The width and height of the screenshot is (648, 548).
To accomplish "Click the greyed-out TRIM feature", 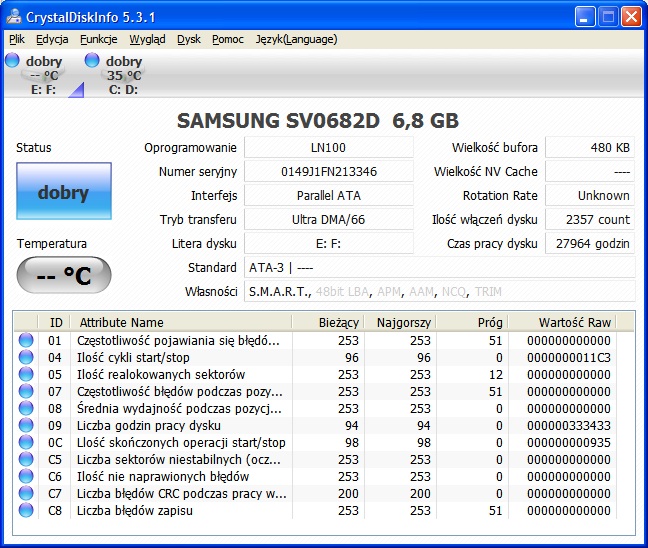I will (488, 292).
